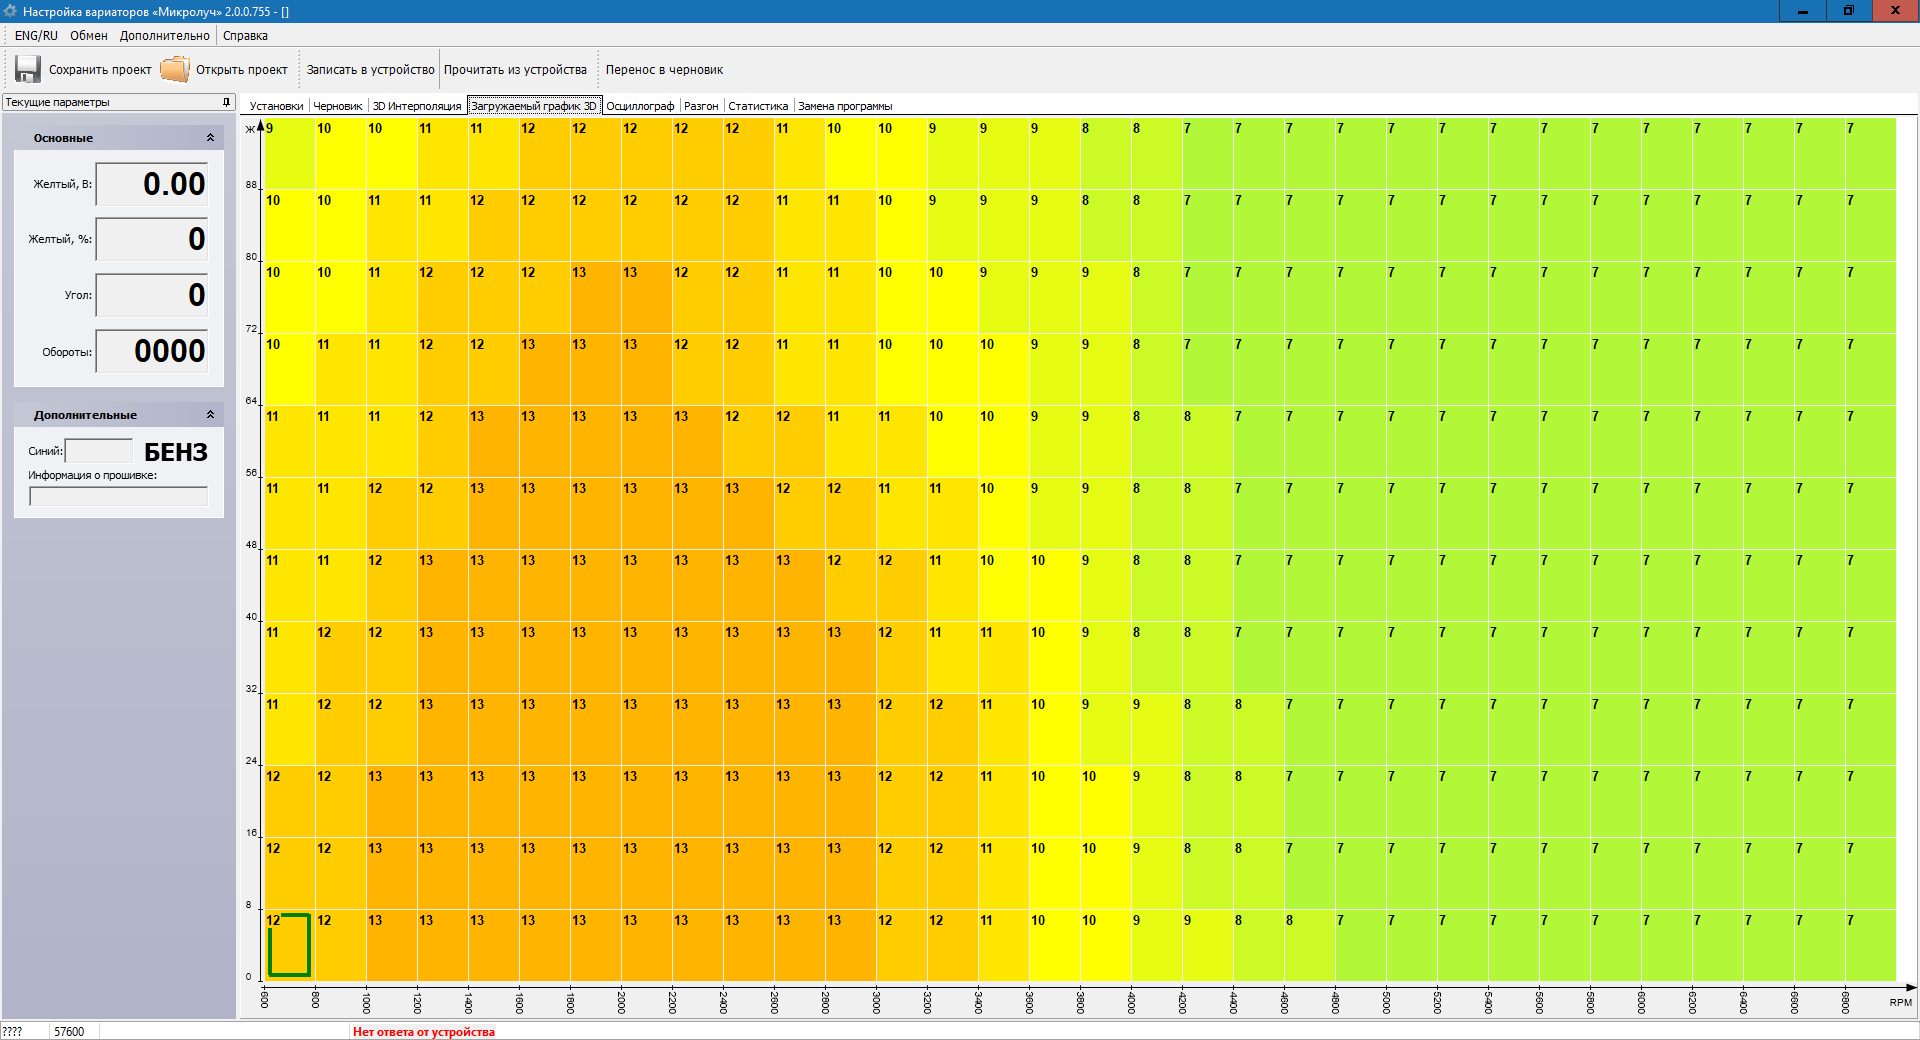Collapse the Основные section
The height and width of the screenshot is (1040, 1920).
[x=210, y=138]
